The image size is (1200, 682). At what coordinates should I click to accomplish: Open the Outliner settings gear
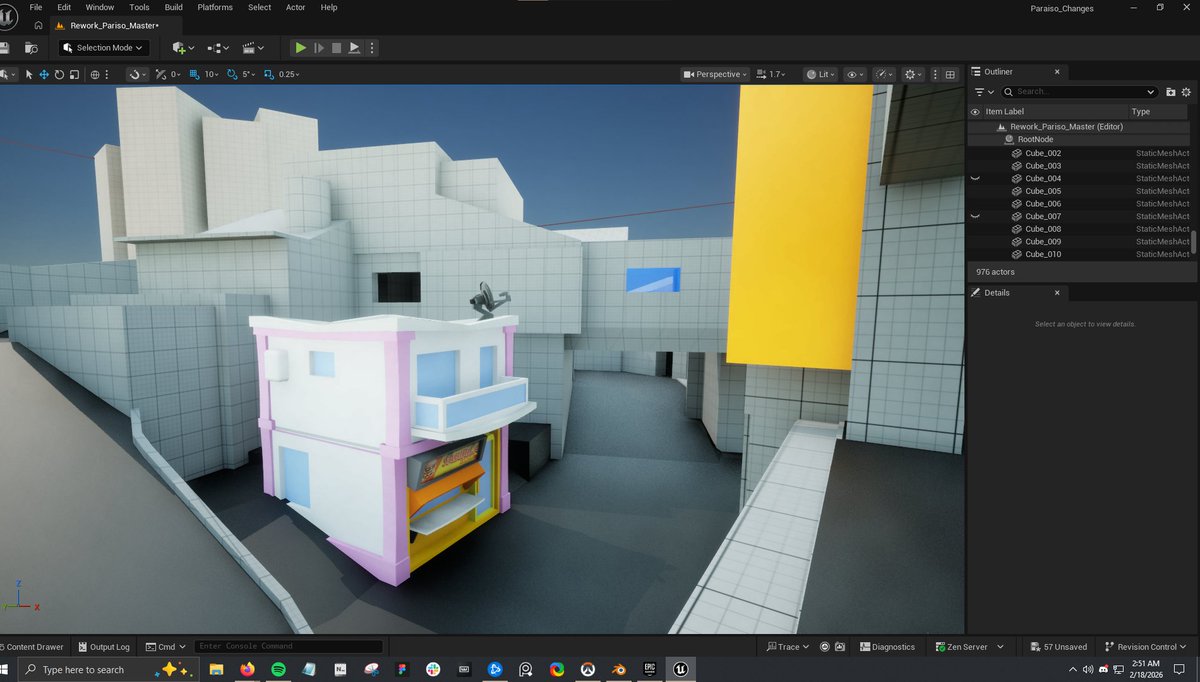point(1186,92)
